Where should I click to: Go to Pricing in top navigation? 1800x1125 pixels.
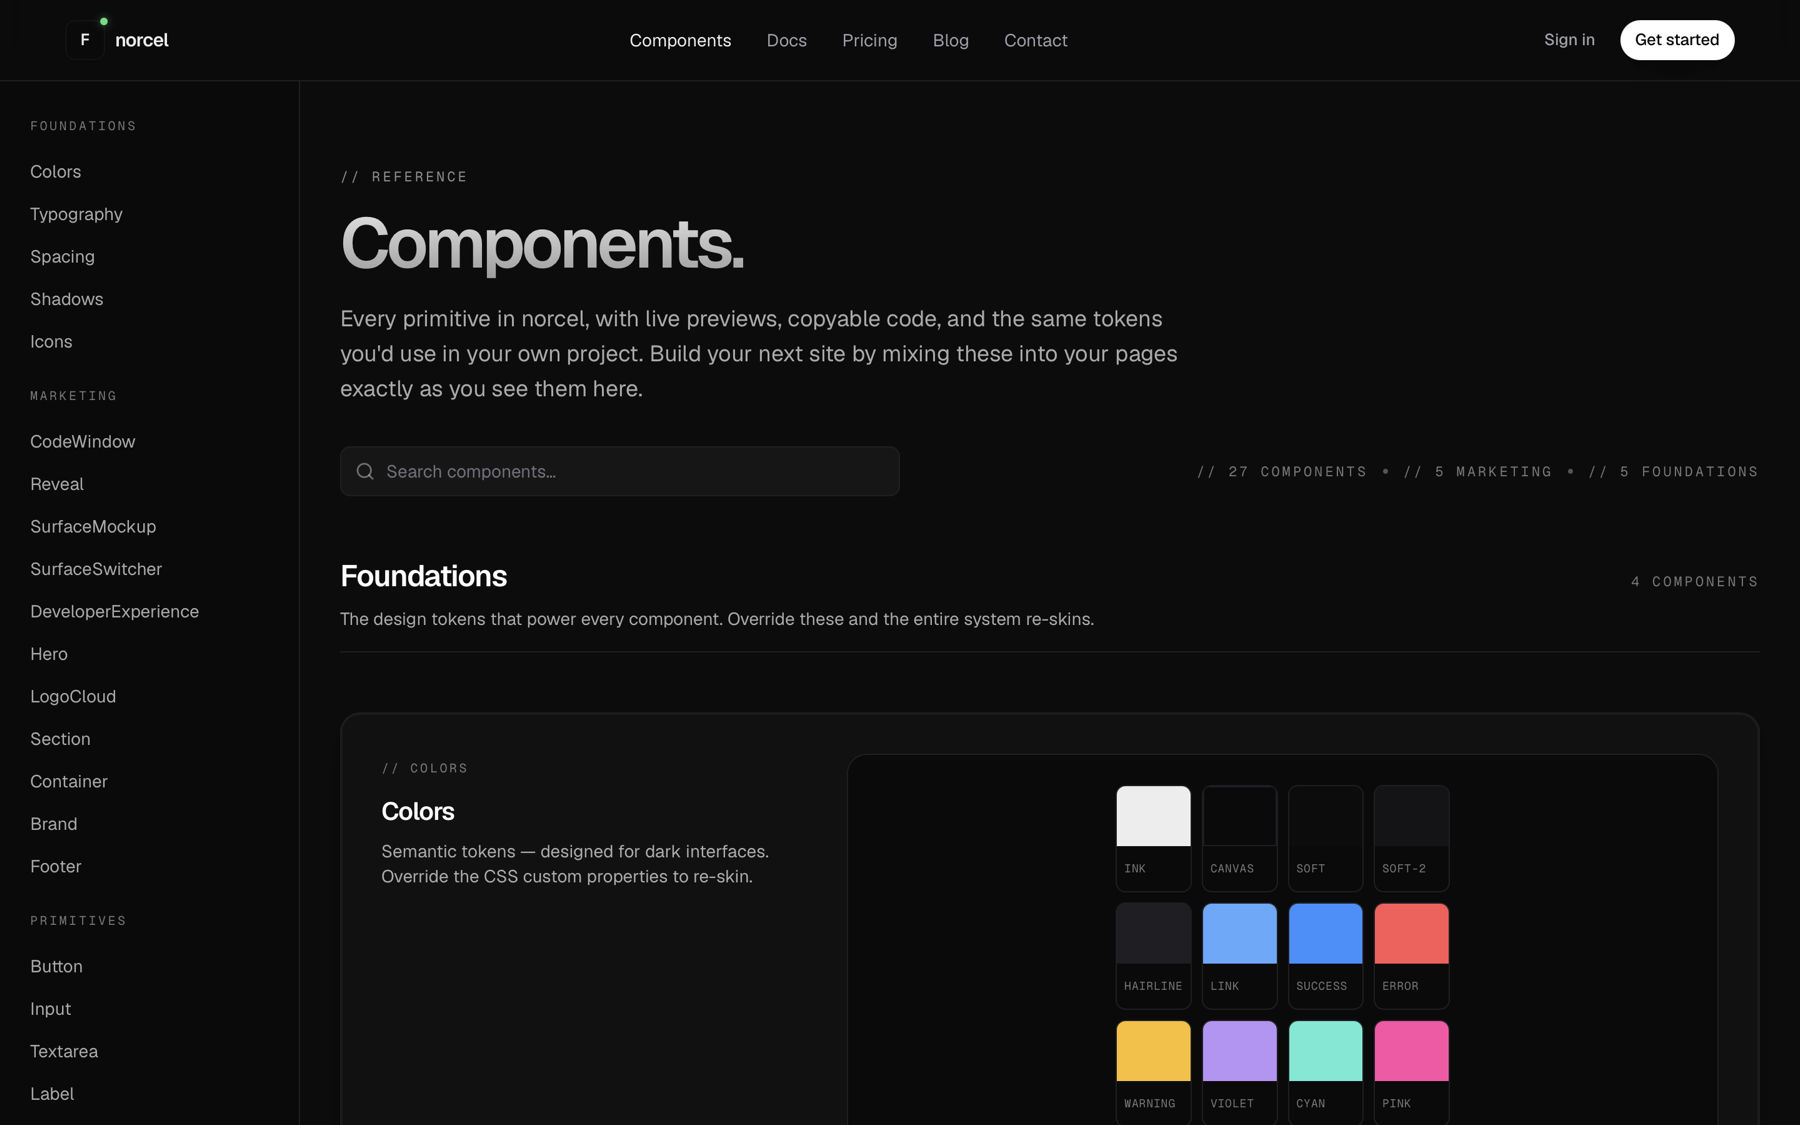[x=869, y=40]
